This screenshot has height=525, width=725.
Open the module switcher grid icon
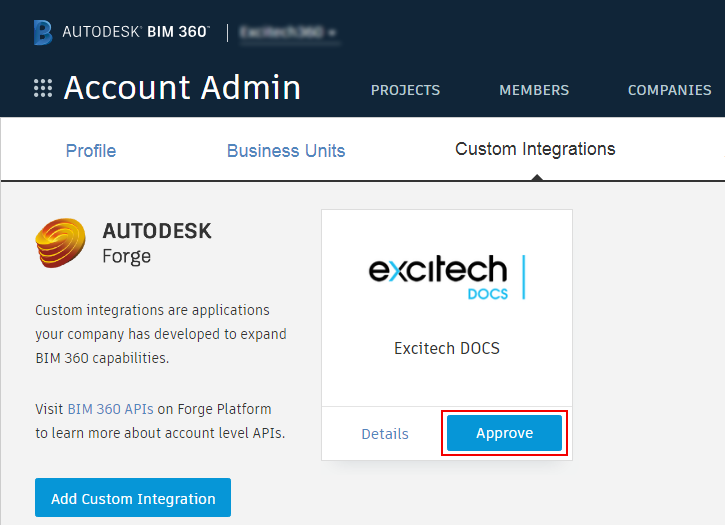pyautogui.click(x=43, y=89)
